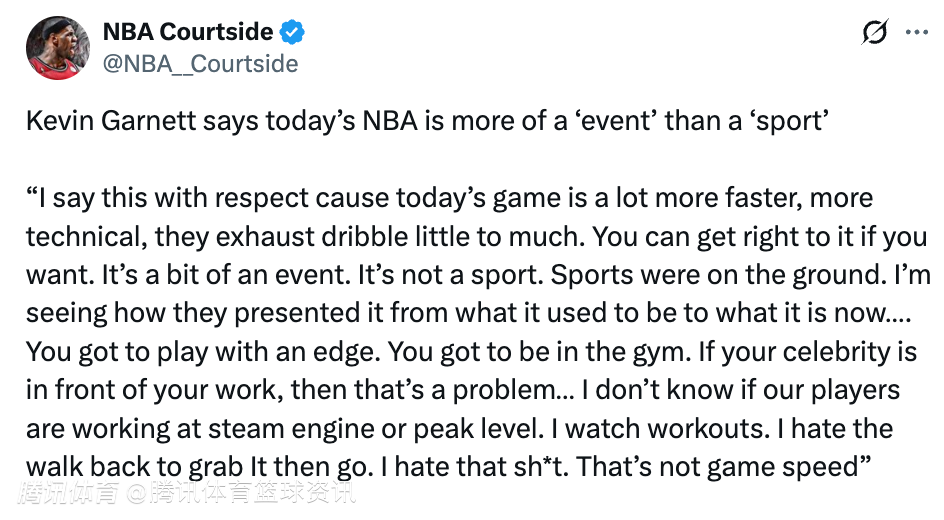Image resolution: width=944 pixels, height=520 pixels.
Task: Click the blue verified badge
Action: coord(291,32)
